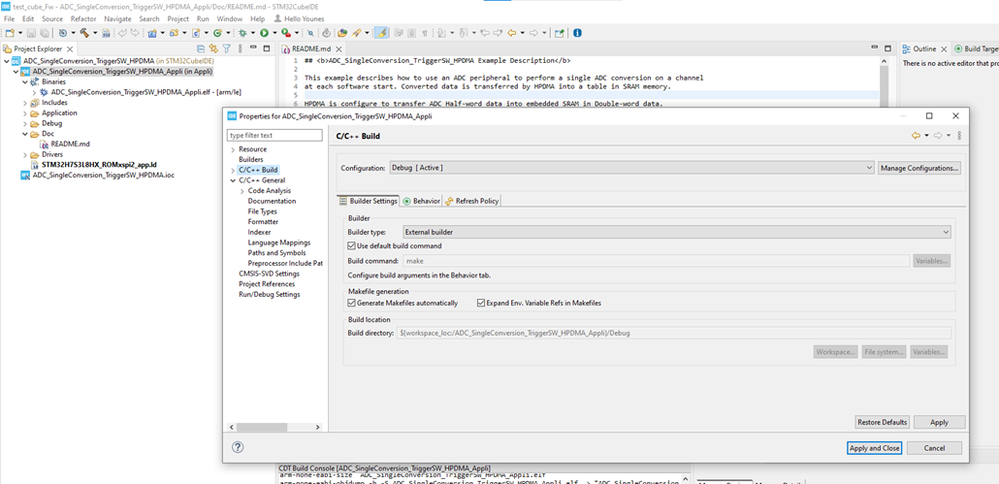
Task: Click the filter funnel icon in Project Explorer
Action: click(225, 48)
